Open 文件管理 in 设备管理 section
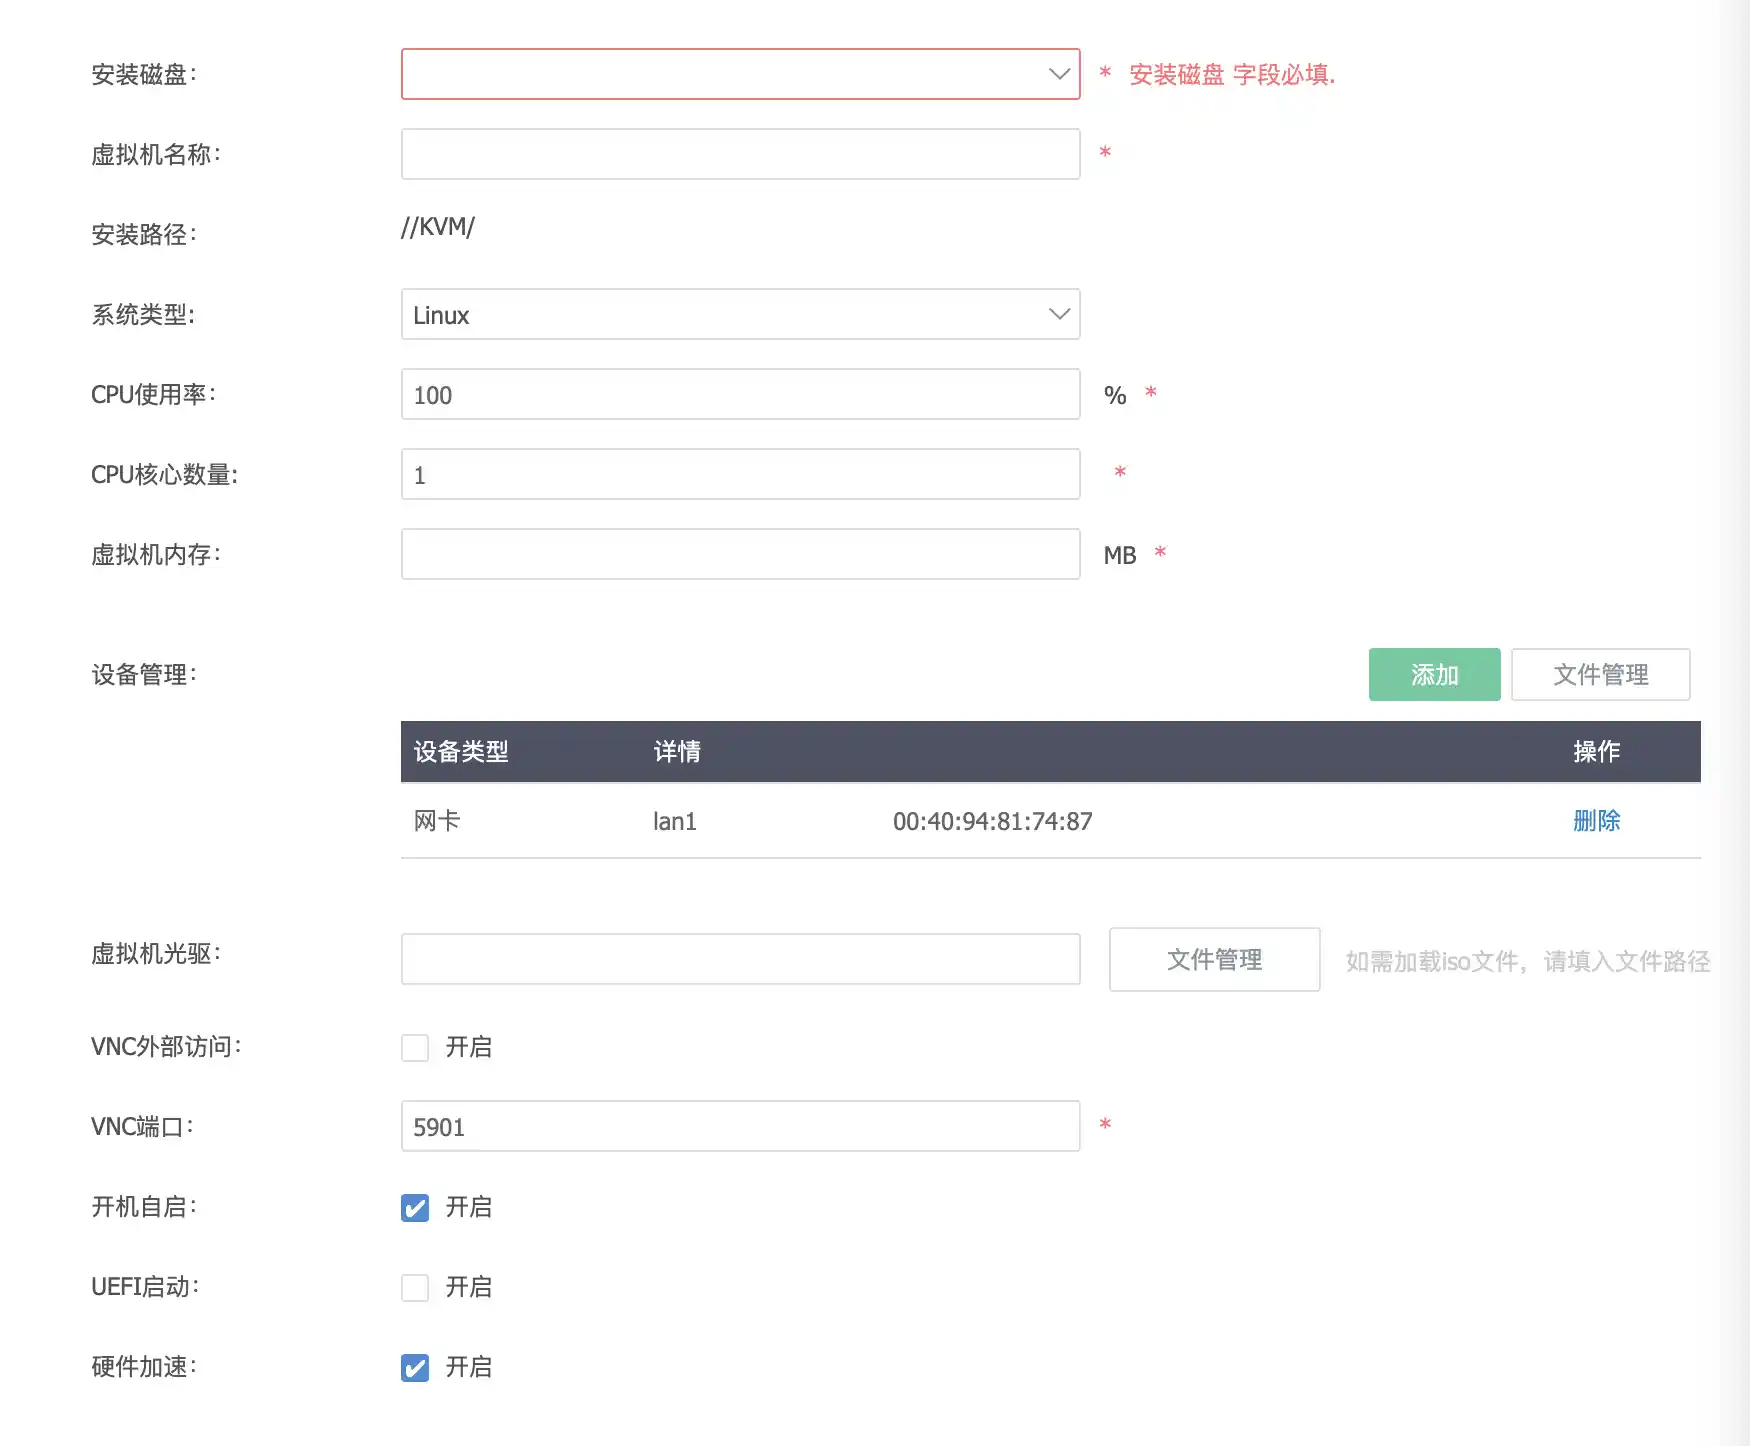Viewport: 1750px width, 1446px height. coord(1600,674)
